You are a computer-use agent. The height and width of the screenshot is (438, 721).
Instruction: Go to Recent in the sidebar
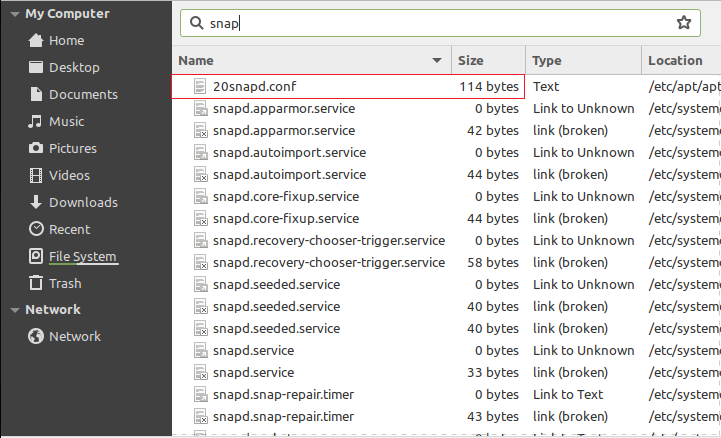point(69,230)
